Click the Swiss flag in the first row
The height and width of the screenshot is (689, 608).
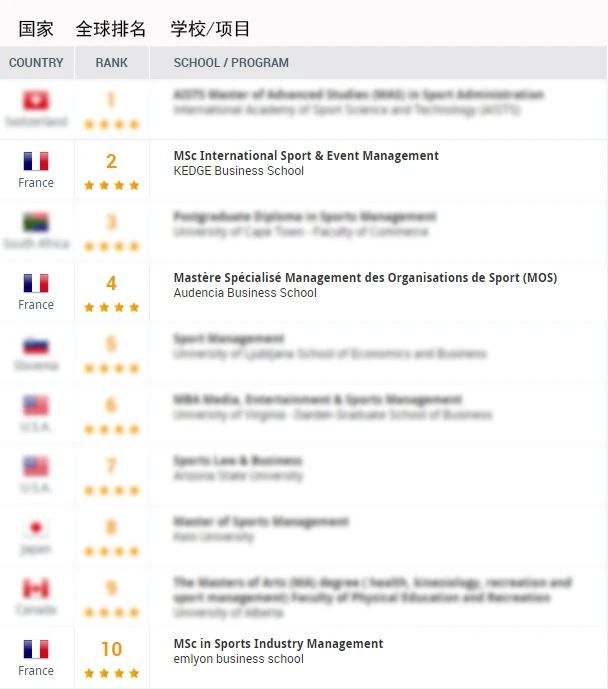36,100
